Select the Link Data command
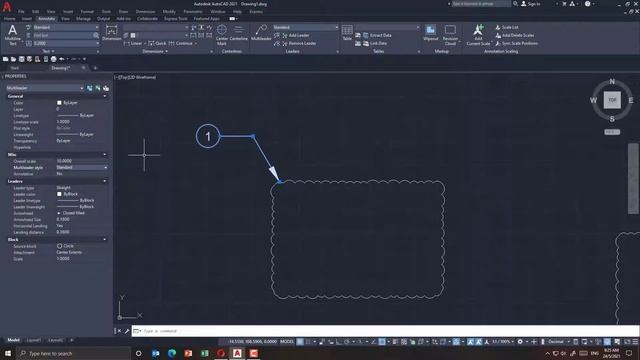The image size is (640, 360). 375,43
